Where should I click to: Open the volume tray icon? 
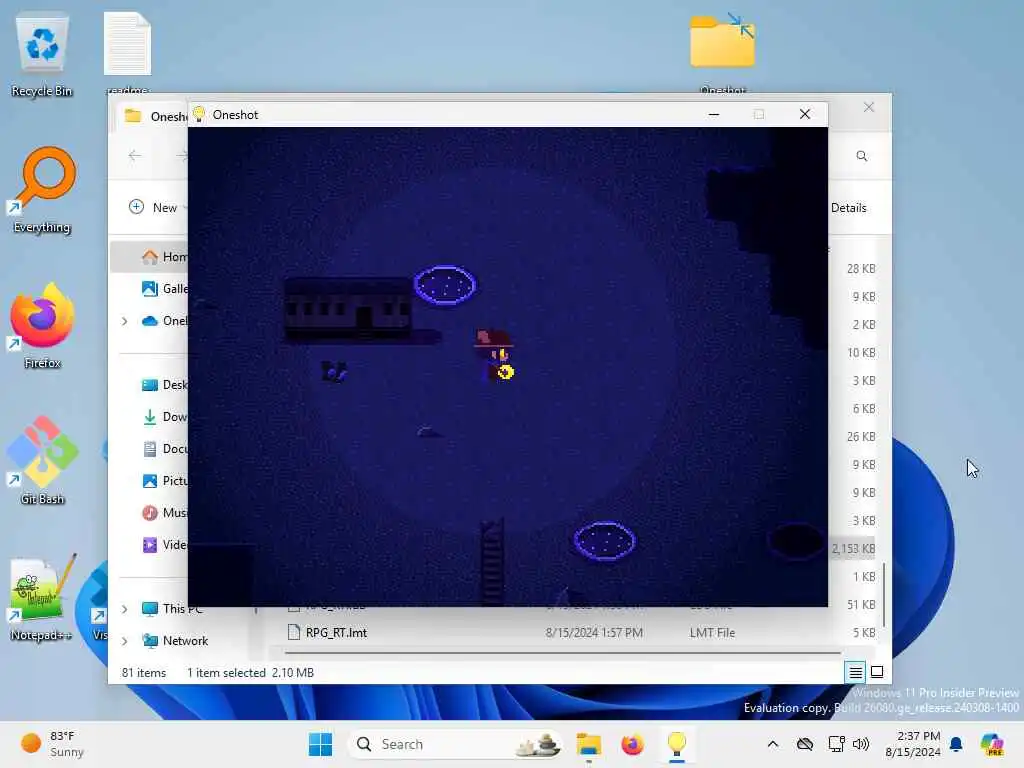point(861,744)
